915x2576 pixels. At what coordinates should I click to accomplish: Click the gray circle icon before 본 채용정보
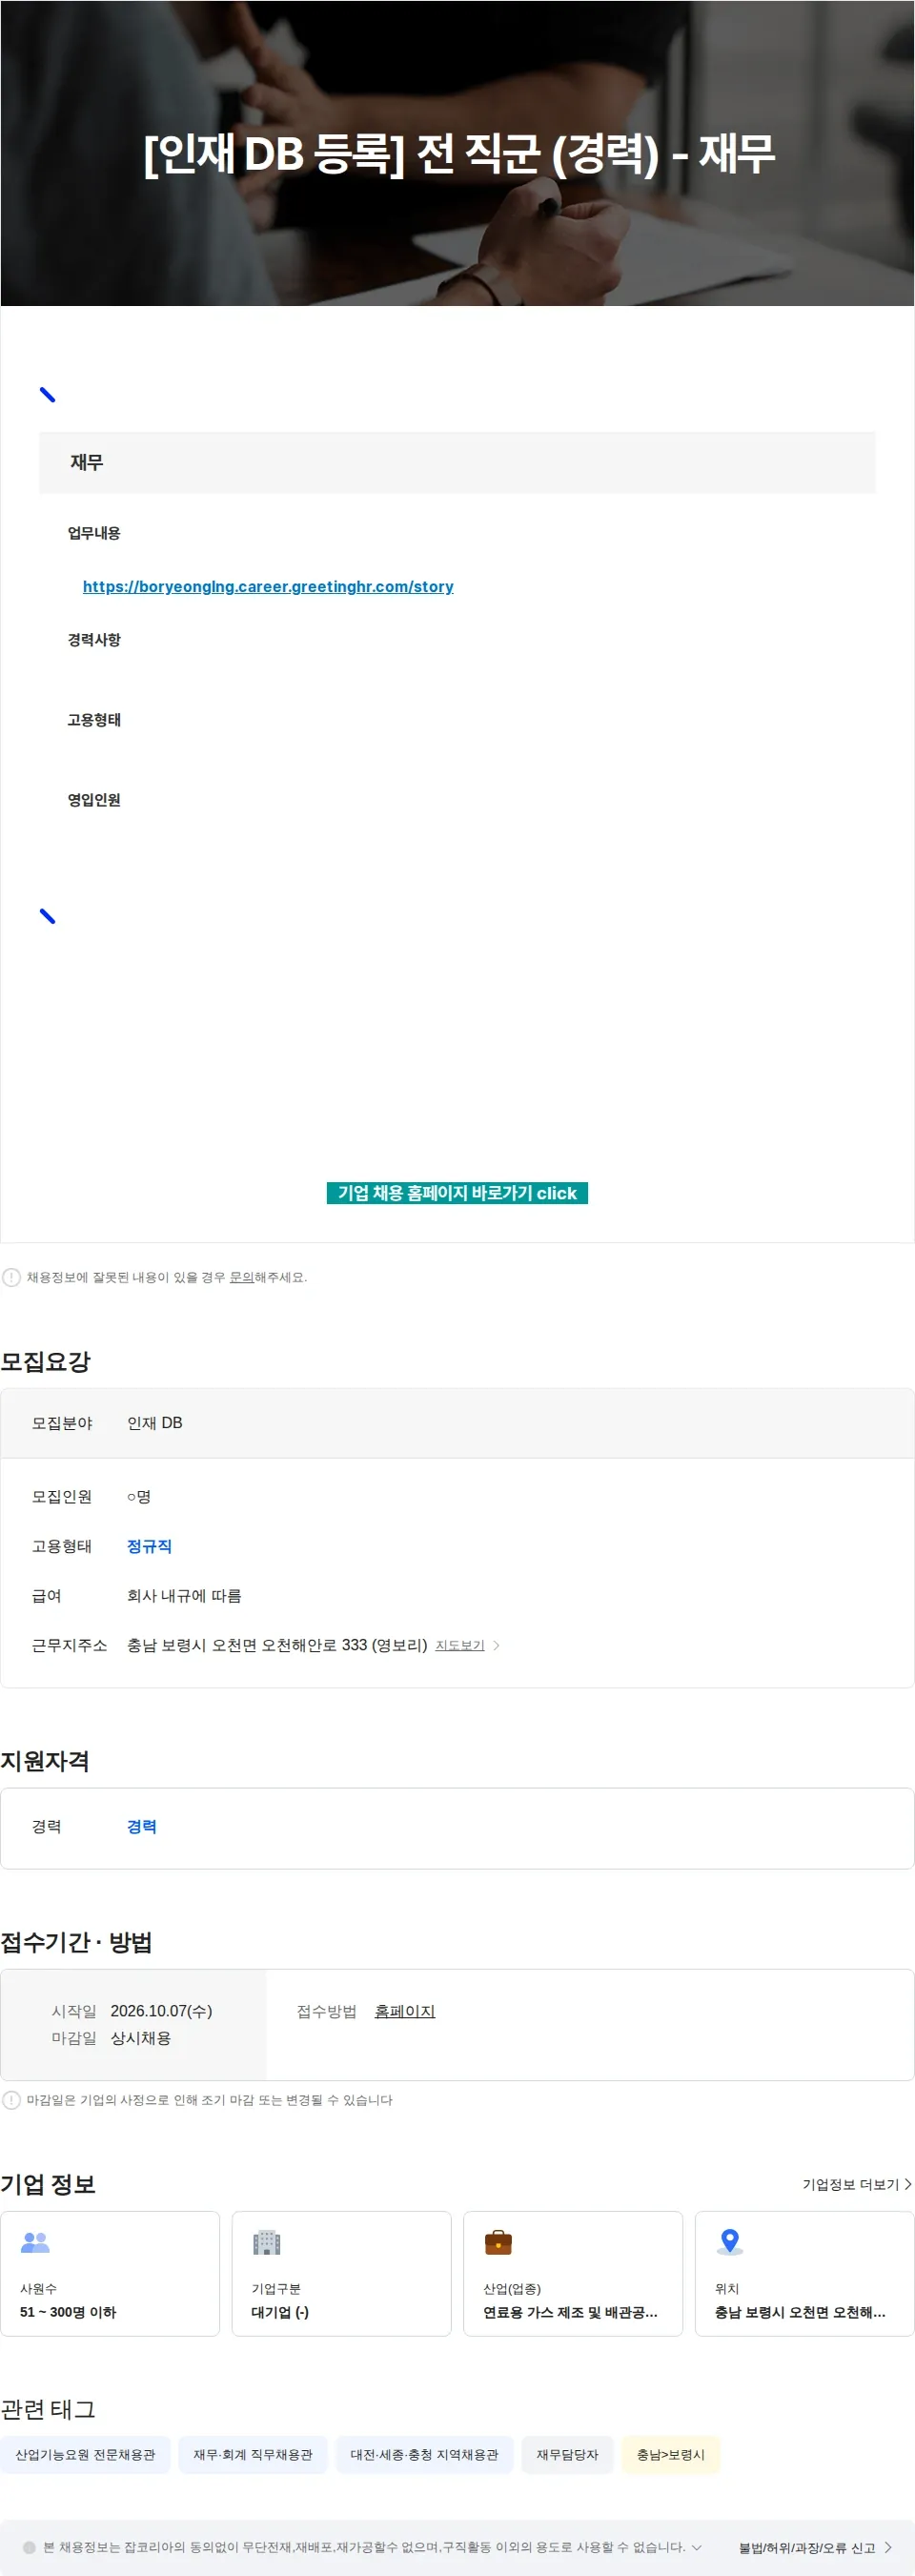click(29, 2547)
